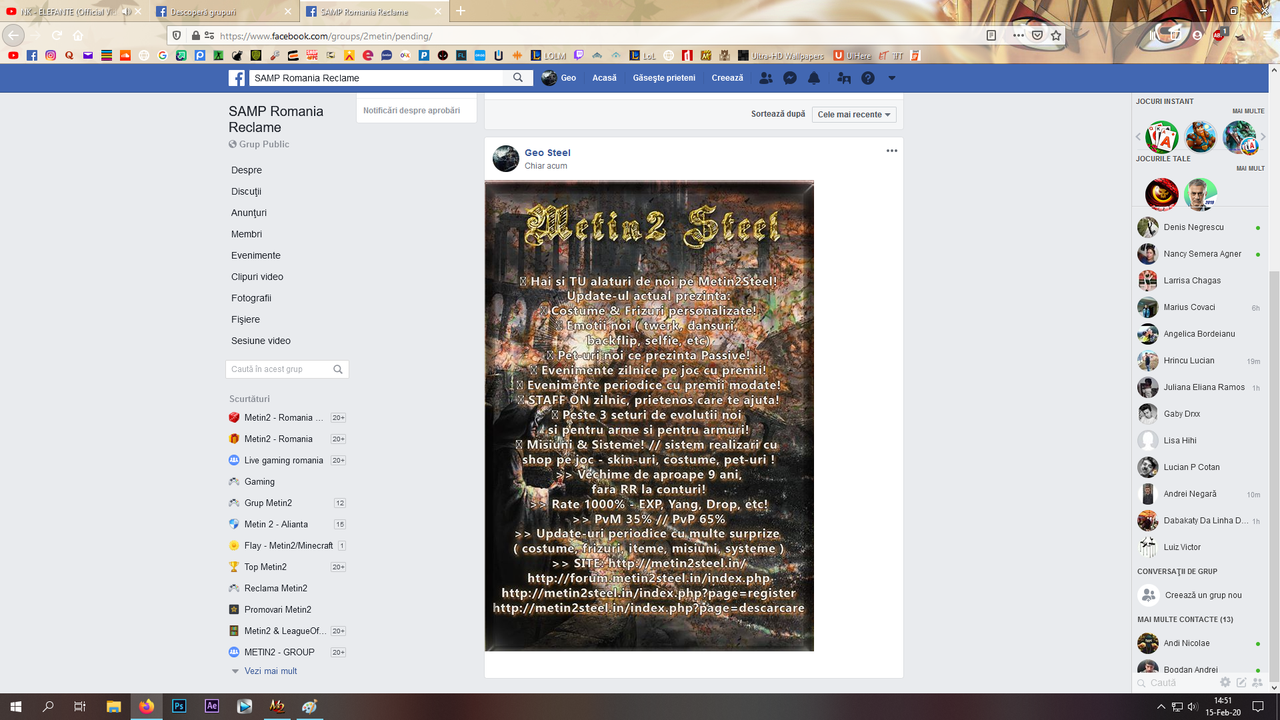1280x720 pixels.
Task: Click the chat 'Caută' search field
Action: click(x=1176, y=682)
